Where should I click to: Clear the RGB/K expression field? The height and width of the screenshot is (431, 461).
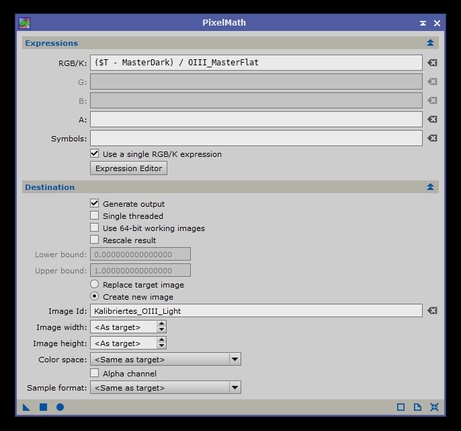coord(432,63)
